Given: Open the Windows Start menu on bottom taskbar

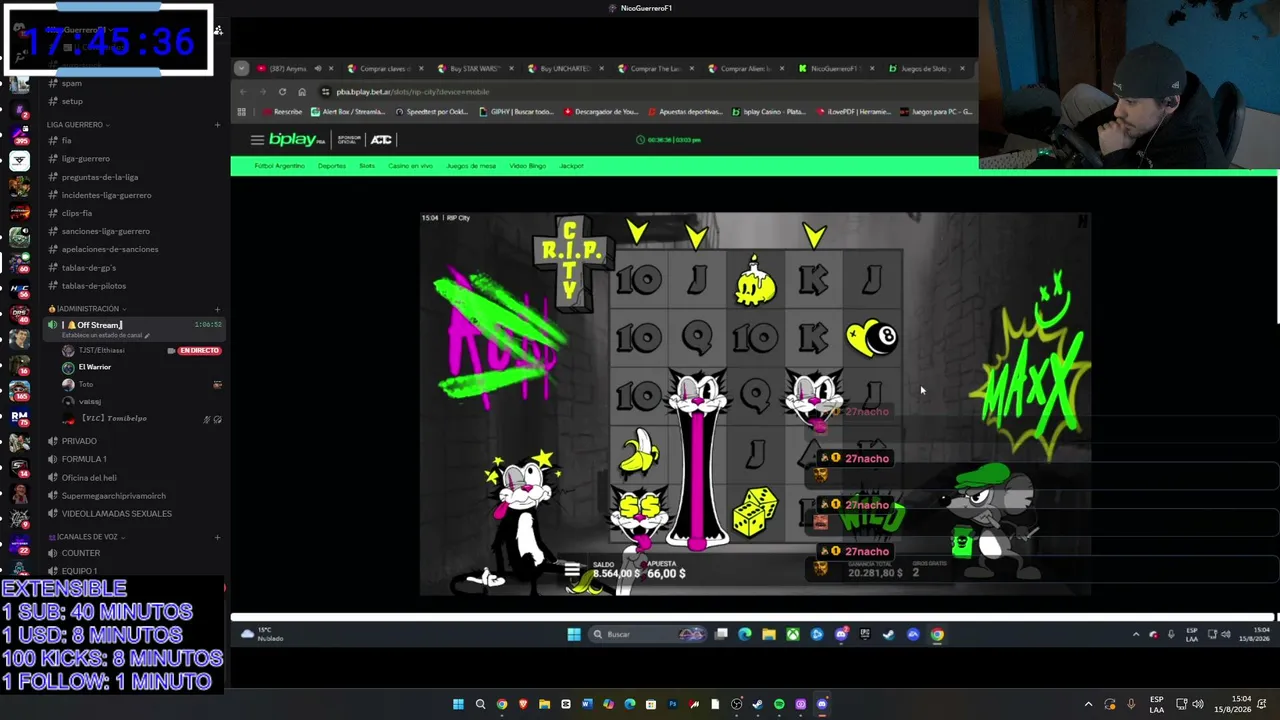Looking at the screenshot, I should pos(458,704).
